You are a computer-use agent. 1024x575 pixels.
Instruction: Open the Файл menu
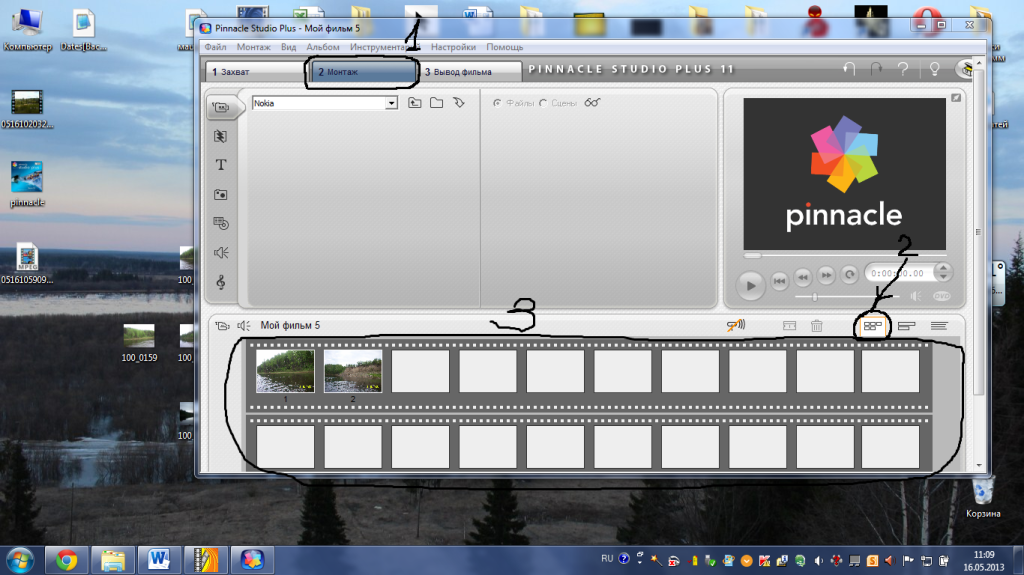[216, 47]
